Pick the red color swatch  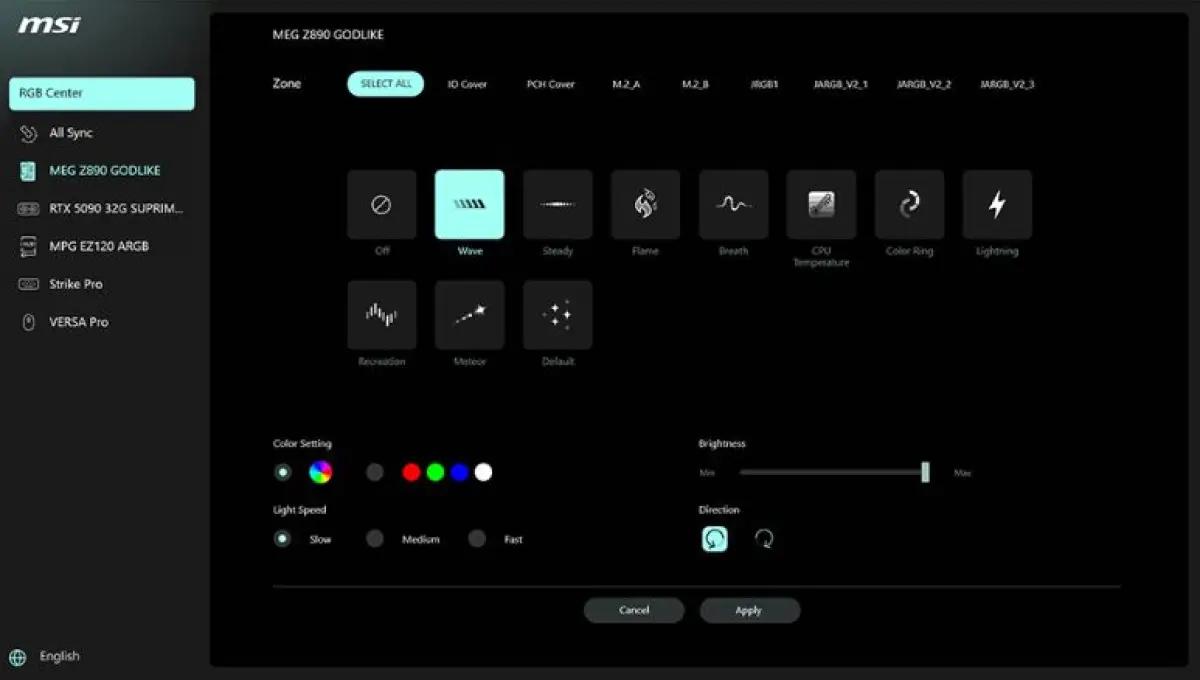point(411,472)
